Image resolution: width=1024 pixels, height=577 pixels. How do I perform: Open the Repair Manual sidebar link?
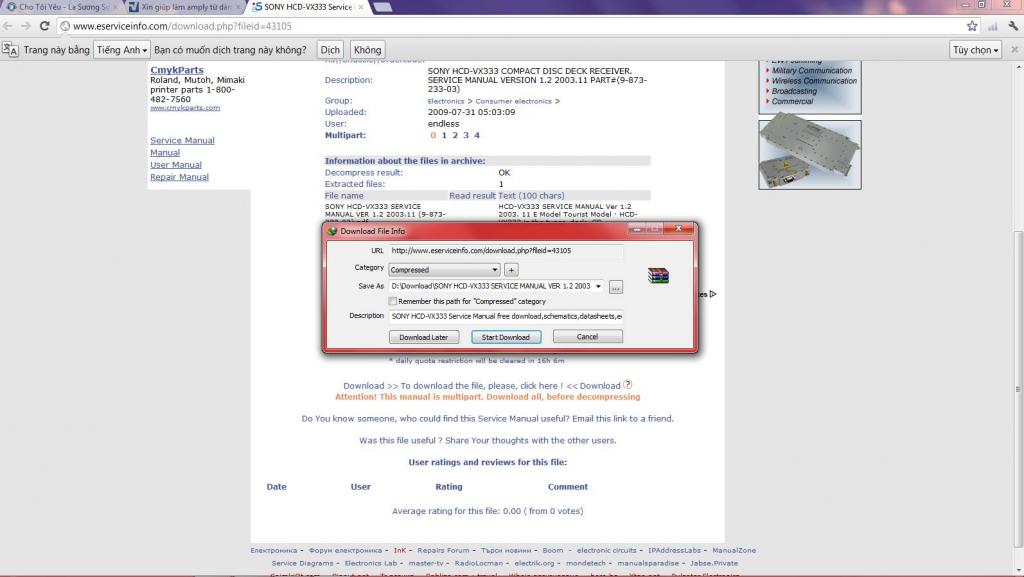[x=180, y=177]
